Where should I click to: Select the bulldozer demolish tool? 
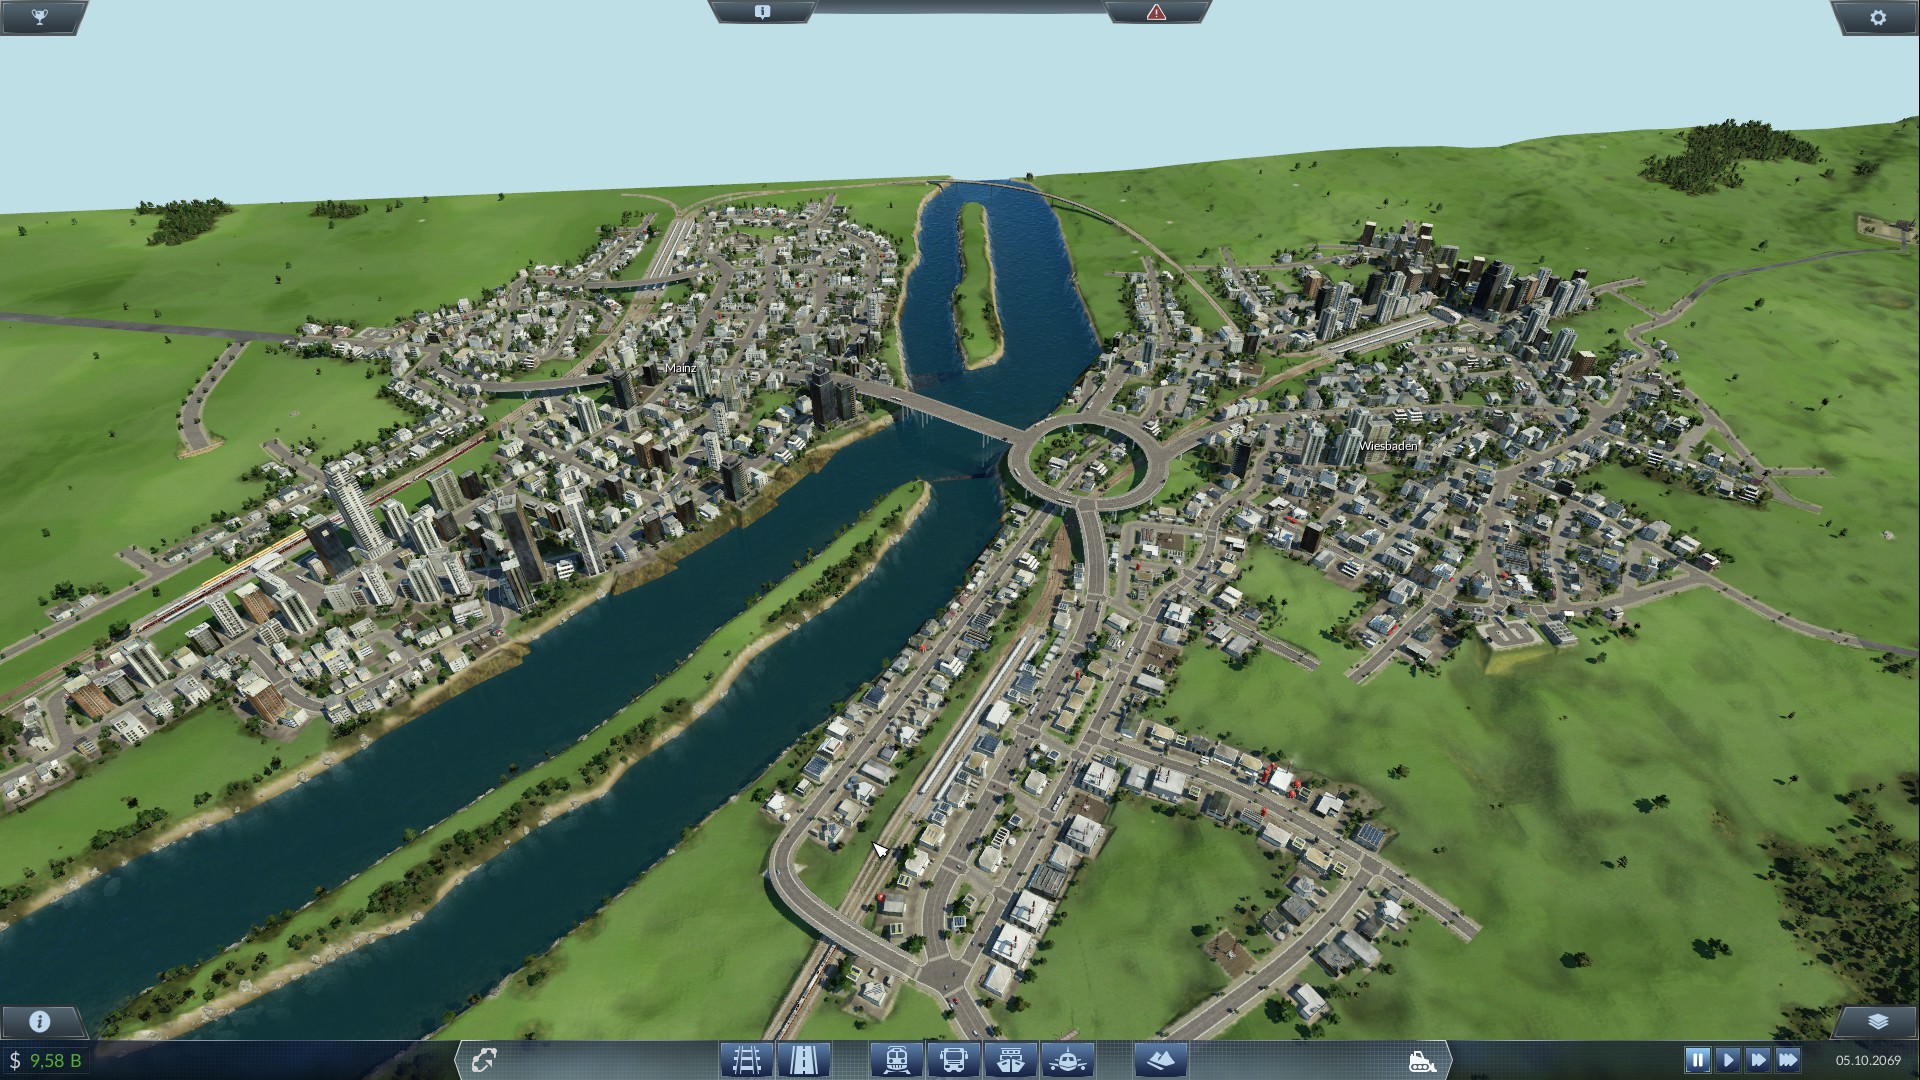click(x=1421, y=1060)
